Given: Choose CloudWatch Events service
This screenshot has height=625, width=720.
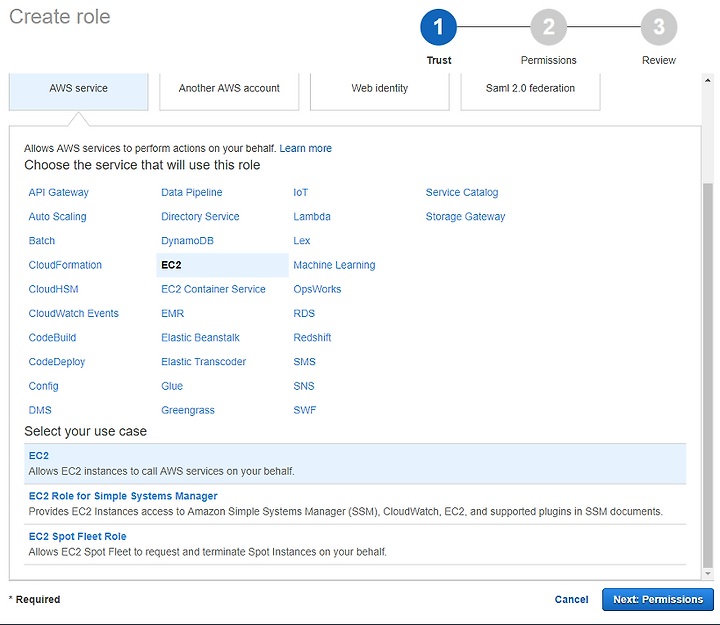Looking at the screenshot, I should [73, 313].
